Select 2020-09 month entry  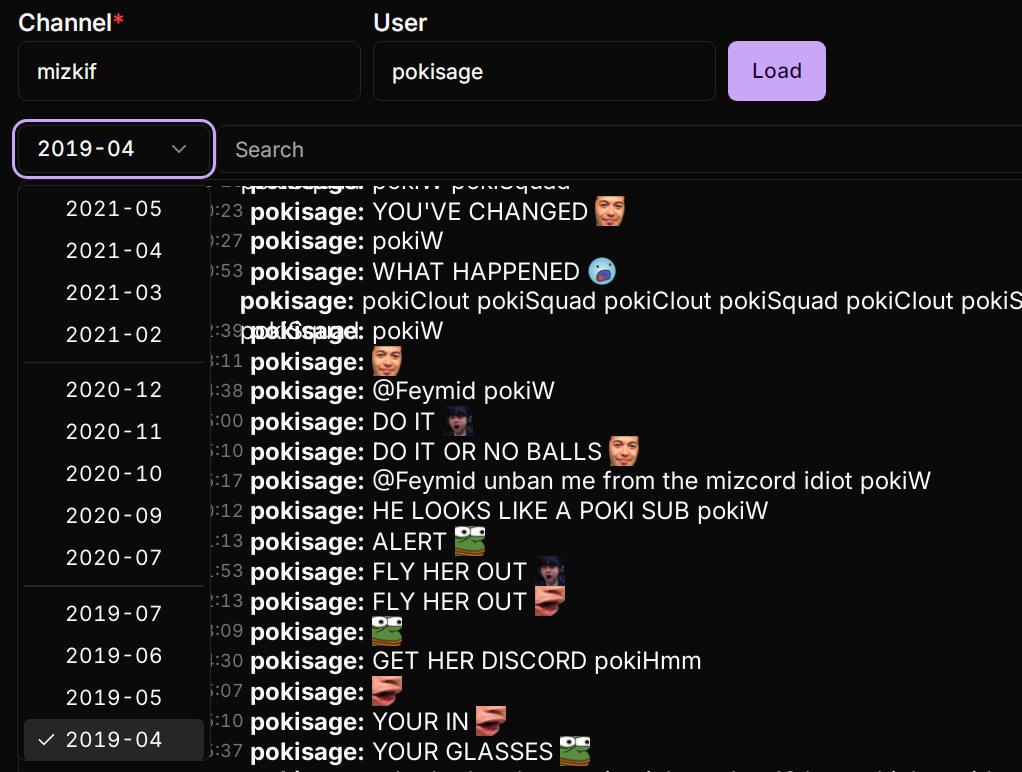pos(114,516)
